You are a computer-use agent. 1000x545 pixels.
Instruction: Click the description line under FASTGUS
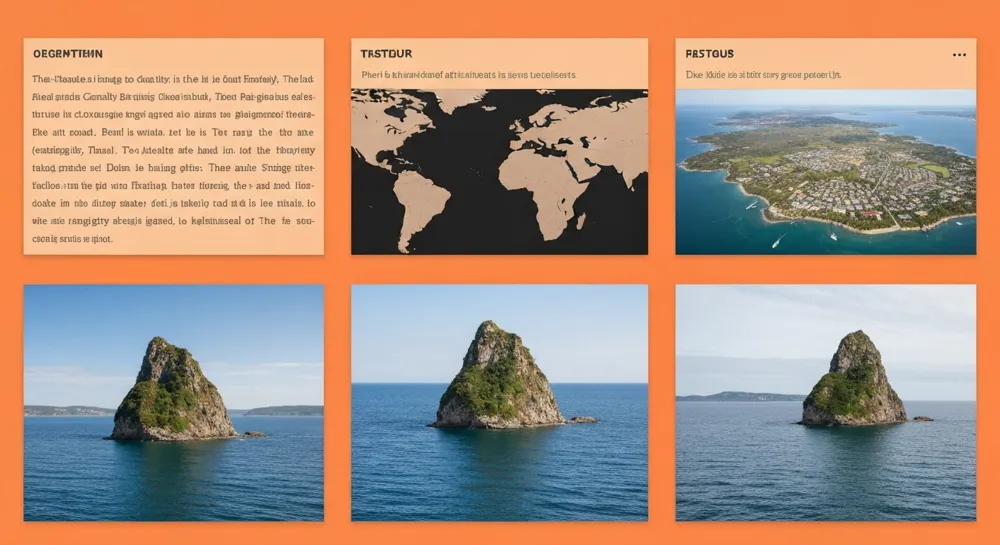[x=762, y=75]
